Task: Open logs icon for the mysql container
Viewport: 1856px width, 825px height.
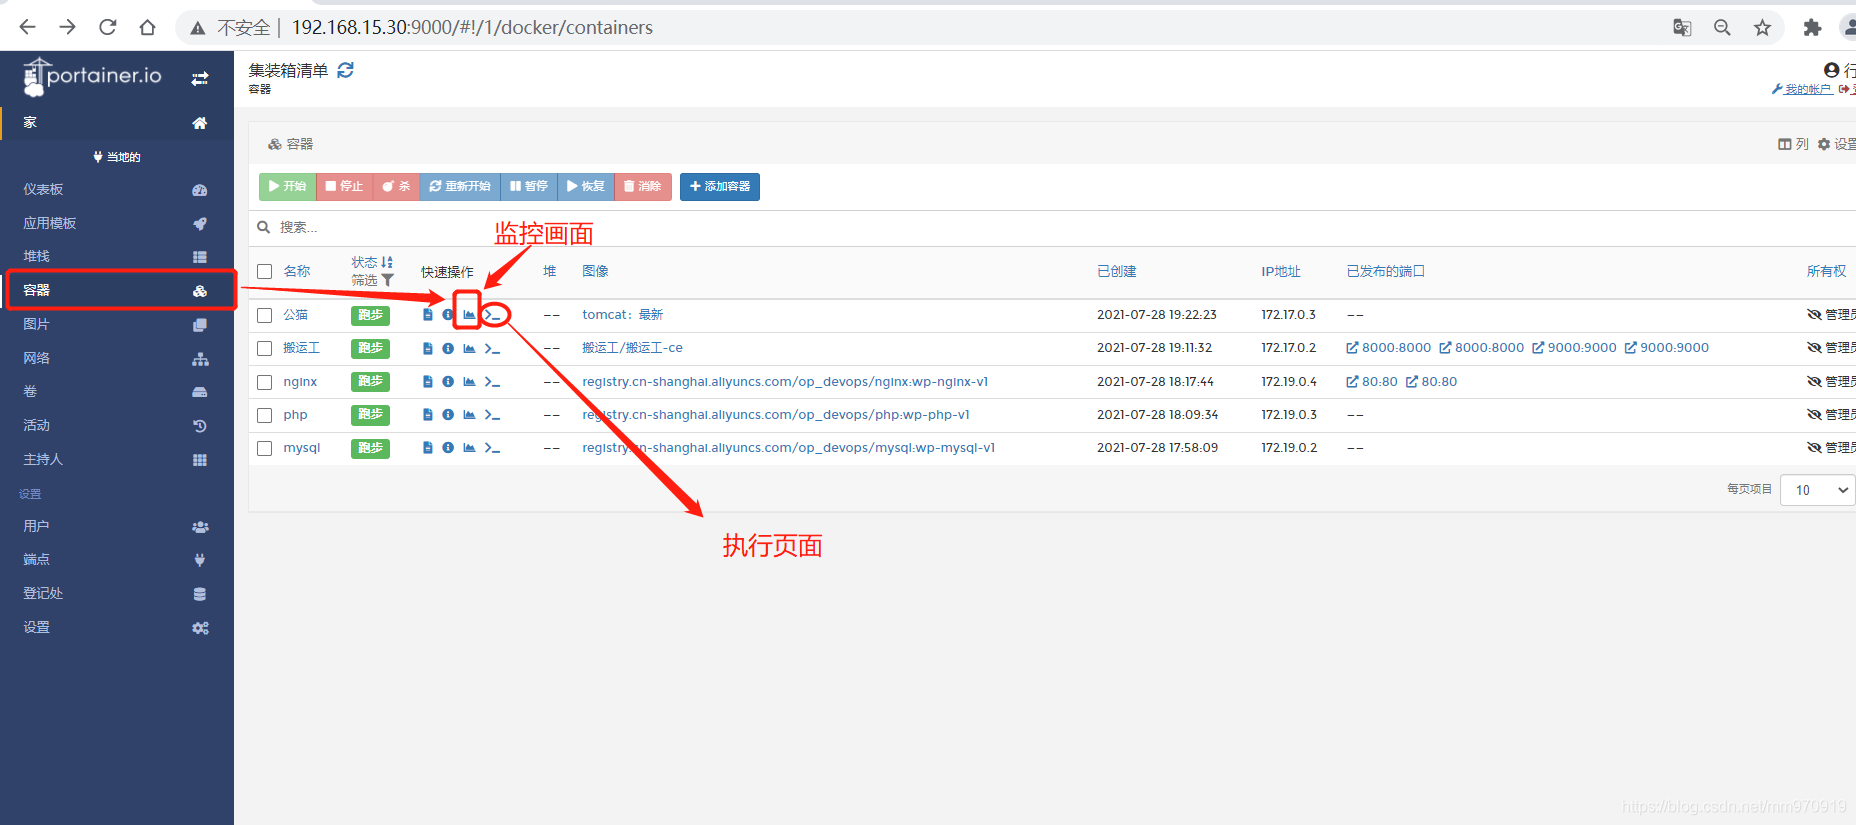Action: tap(428, 448)
